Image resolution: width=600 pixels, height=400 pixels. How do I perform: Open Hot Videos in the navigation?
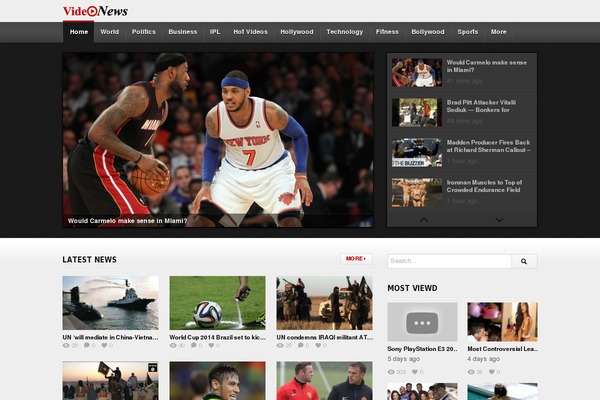point(250,32)
